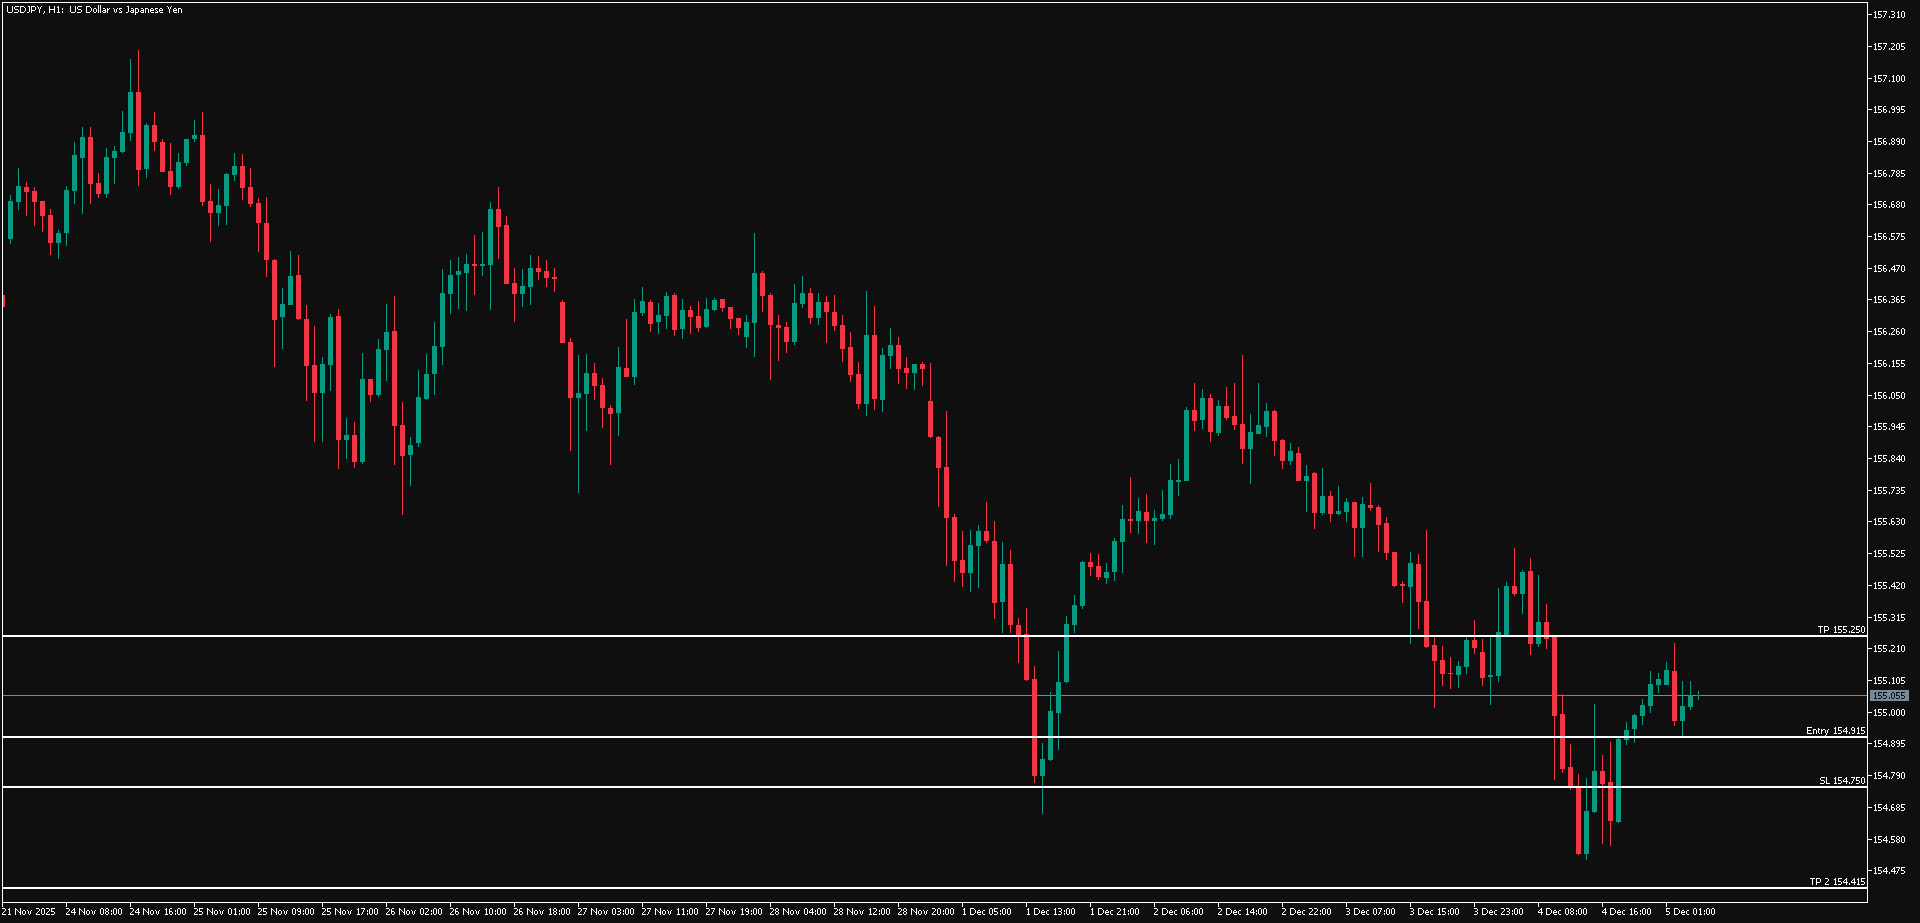The width and height of the screenshot is (1920, 923).
Task: Click the current price tag 155.055
Action: click(x=1889, y=696)
